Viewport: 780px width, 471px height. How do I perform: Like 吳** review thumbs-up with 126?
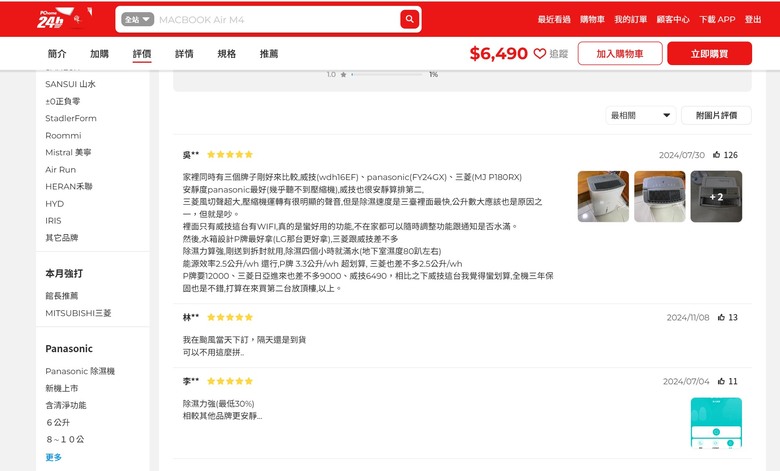pyautogui.click(x=716, y=155)
